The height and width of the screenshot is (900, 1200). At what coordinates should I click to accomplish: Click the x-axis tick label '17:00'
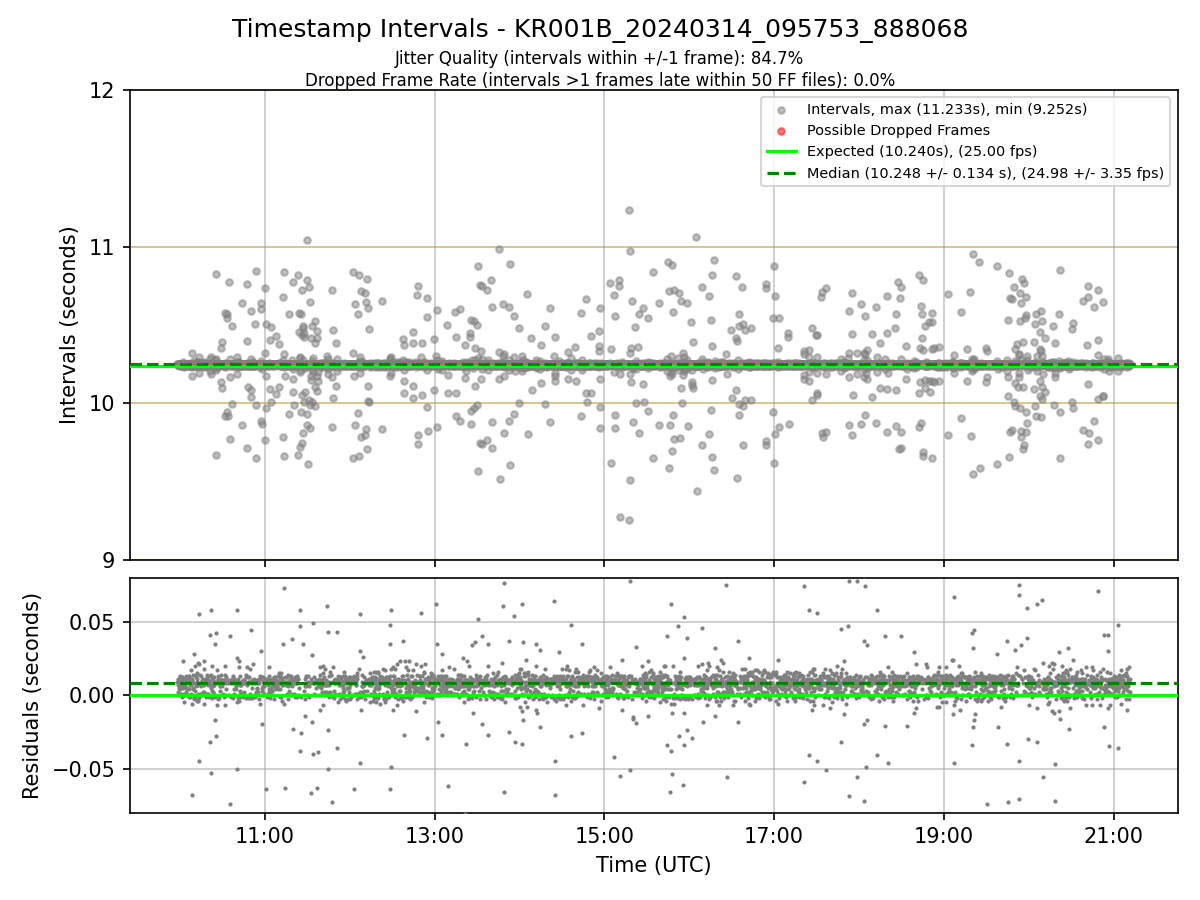pos(774,837)
